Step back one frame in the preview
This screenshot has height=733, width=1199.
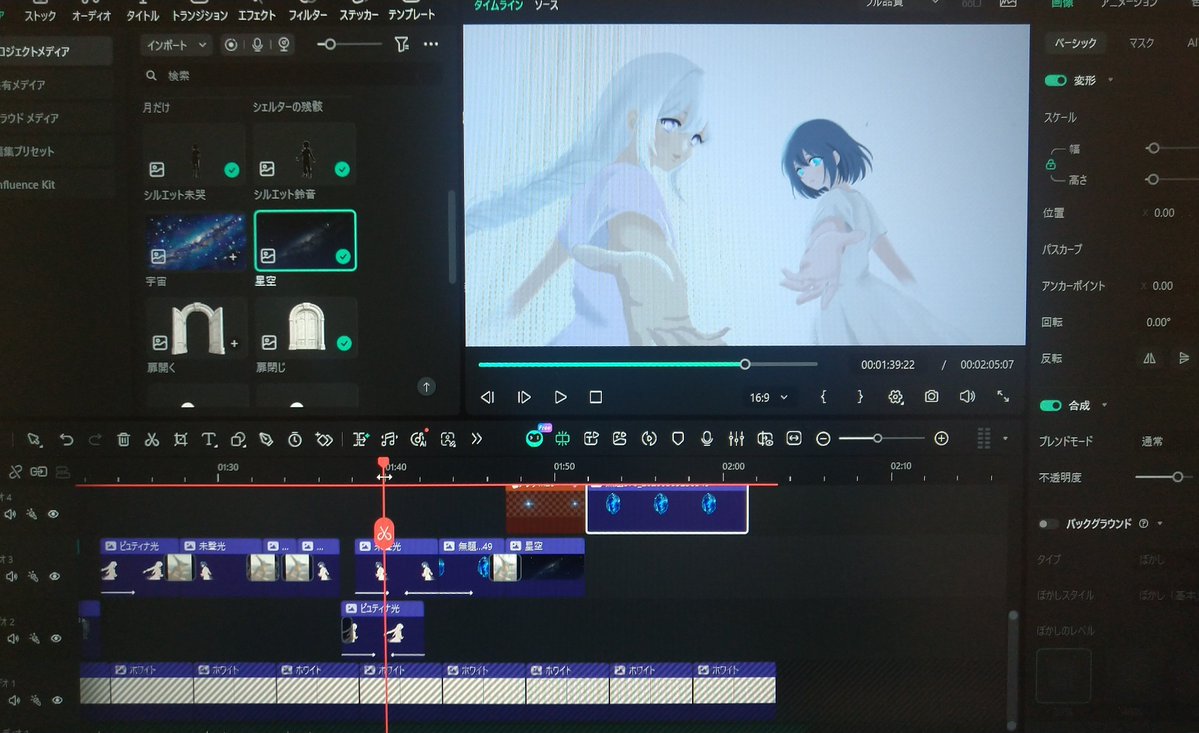[487, 397]
